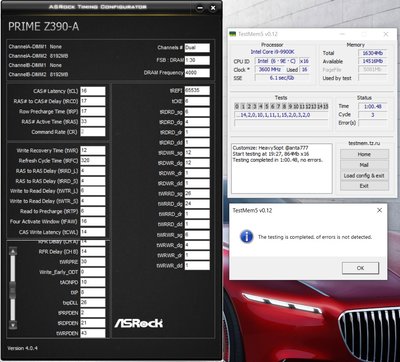
Task: Click the Mail button
Action: pos(364,165)
